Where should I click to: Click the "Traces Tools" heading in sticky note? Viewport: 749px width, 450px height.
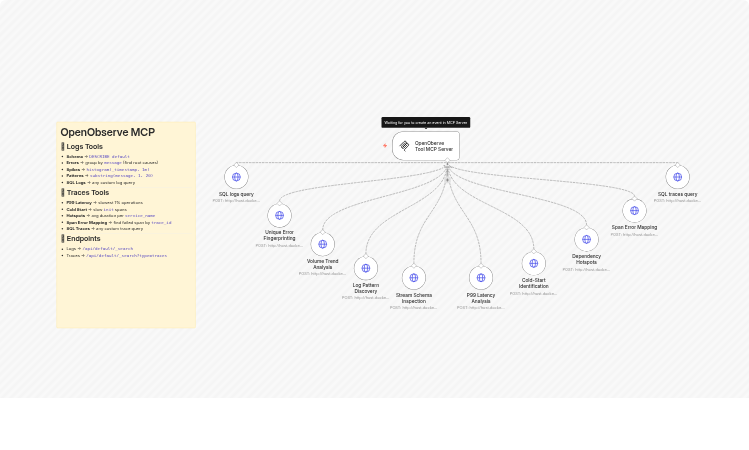tap(88, 193)
